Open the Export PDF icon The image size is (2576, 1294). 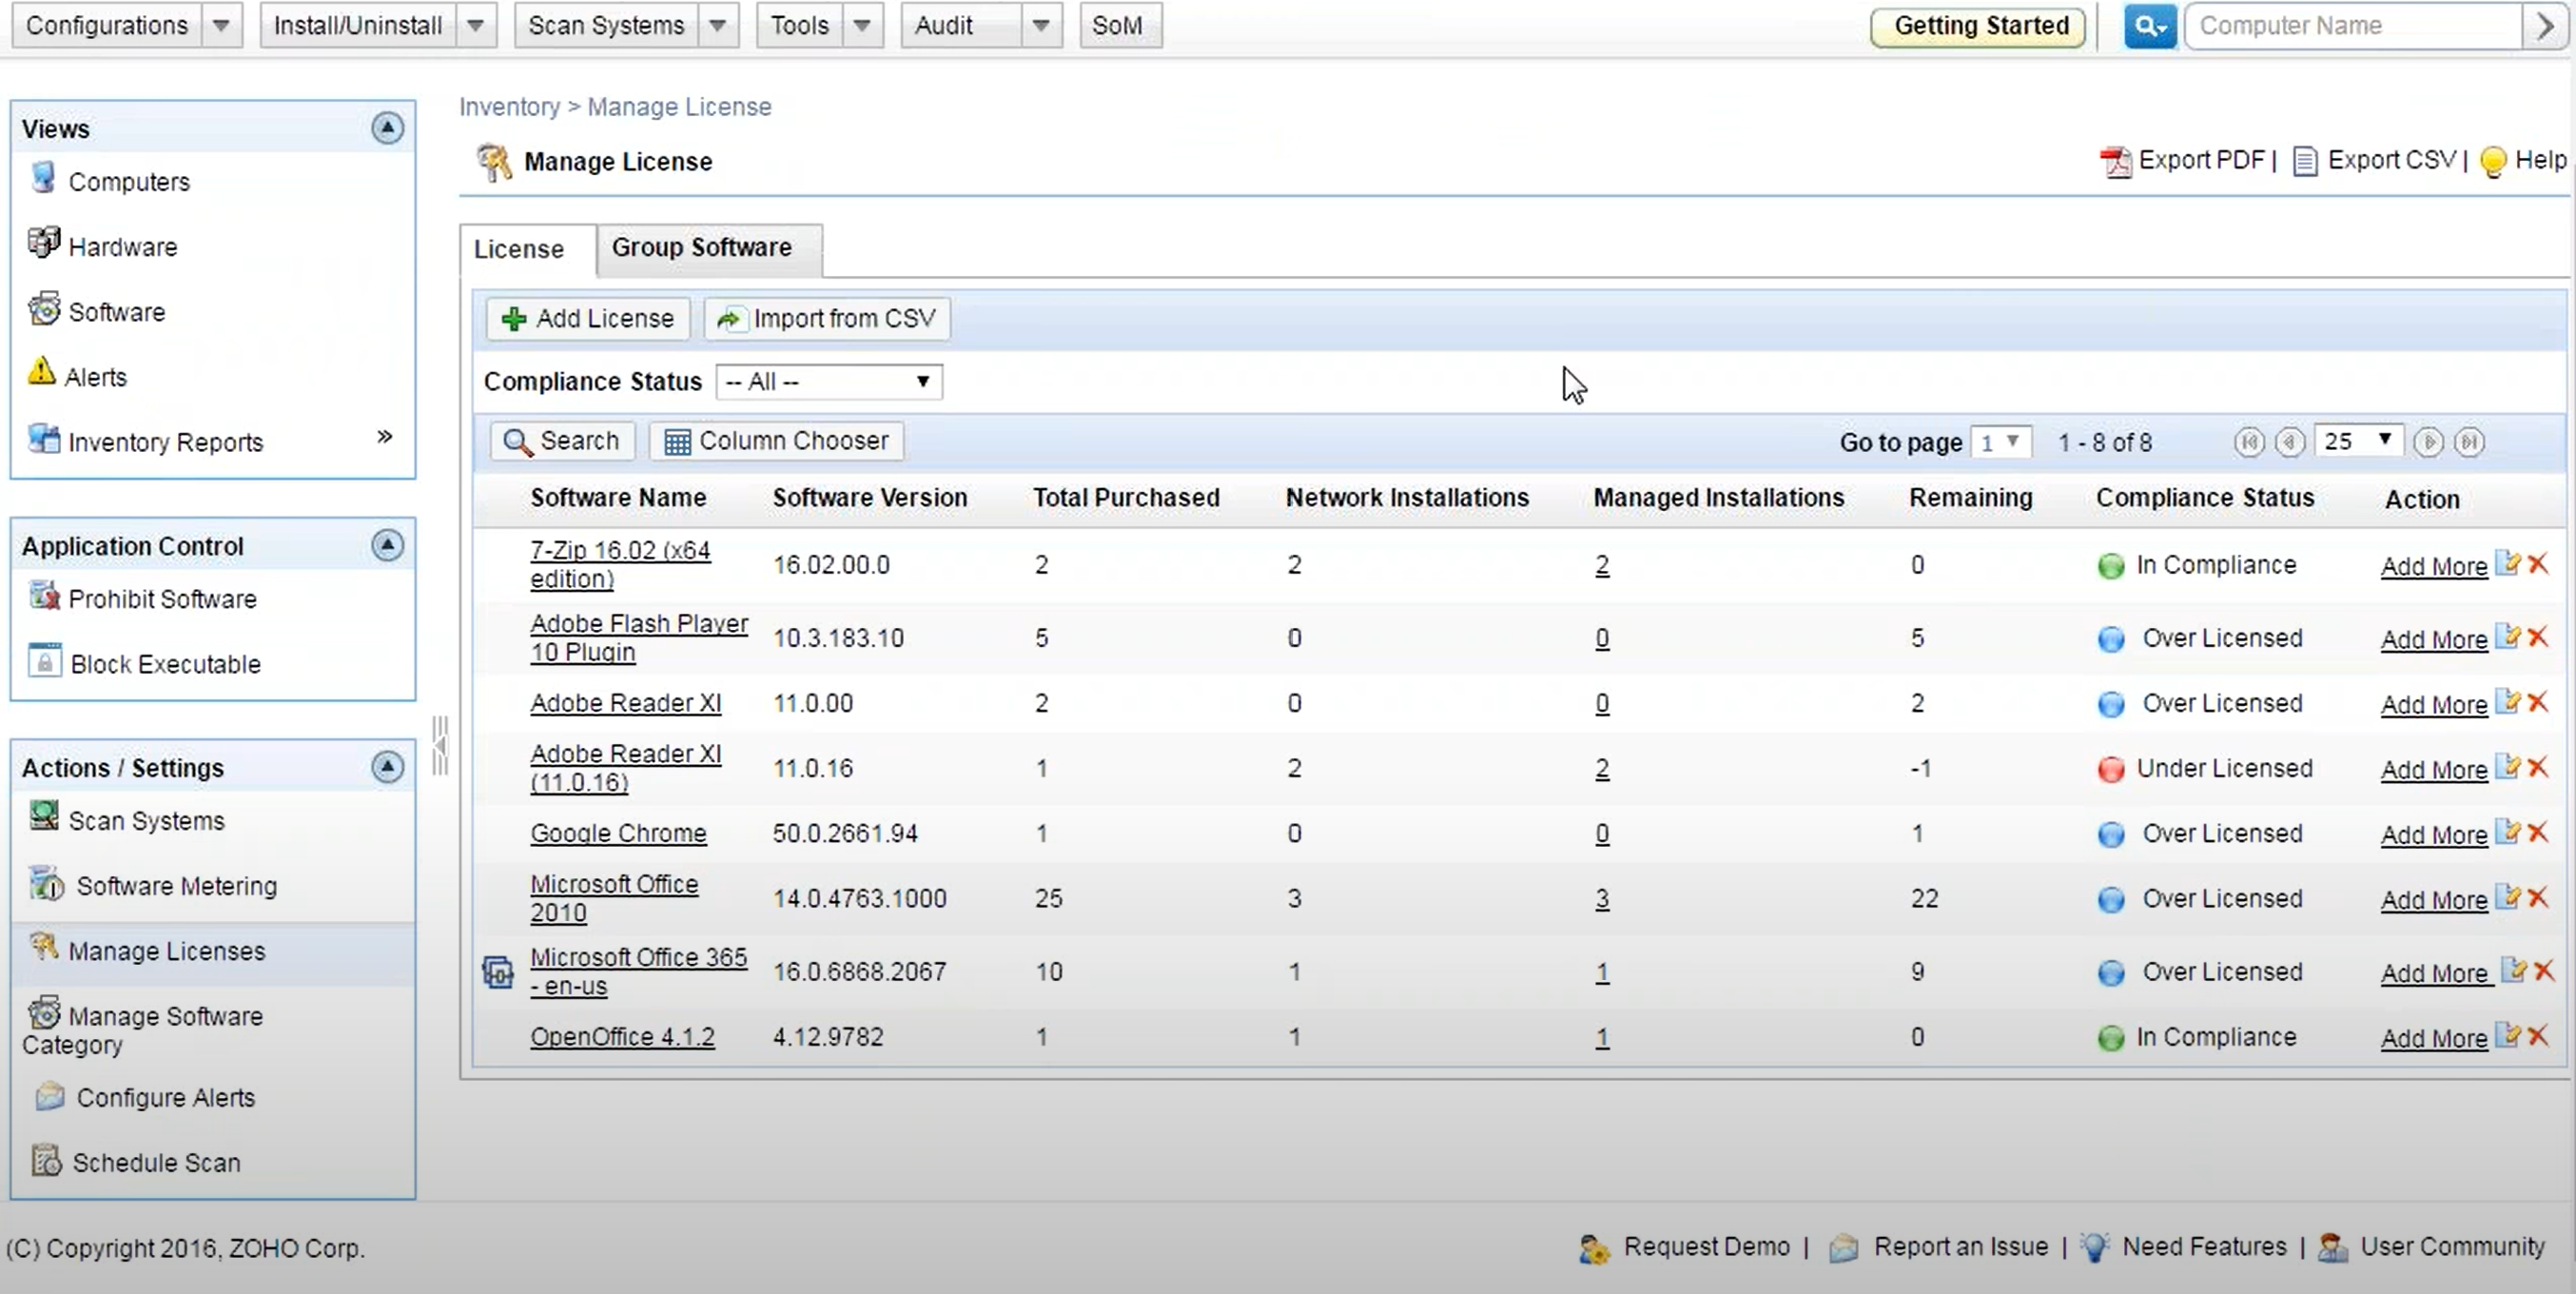pos(2117,160)
